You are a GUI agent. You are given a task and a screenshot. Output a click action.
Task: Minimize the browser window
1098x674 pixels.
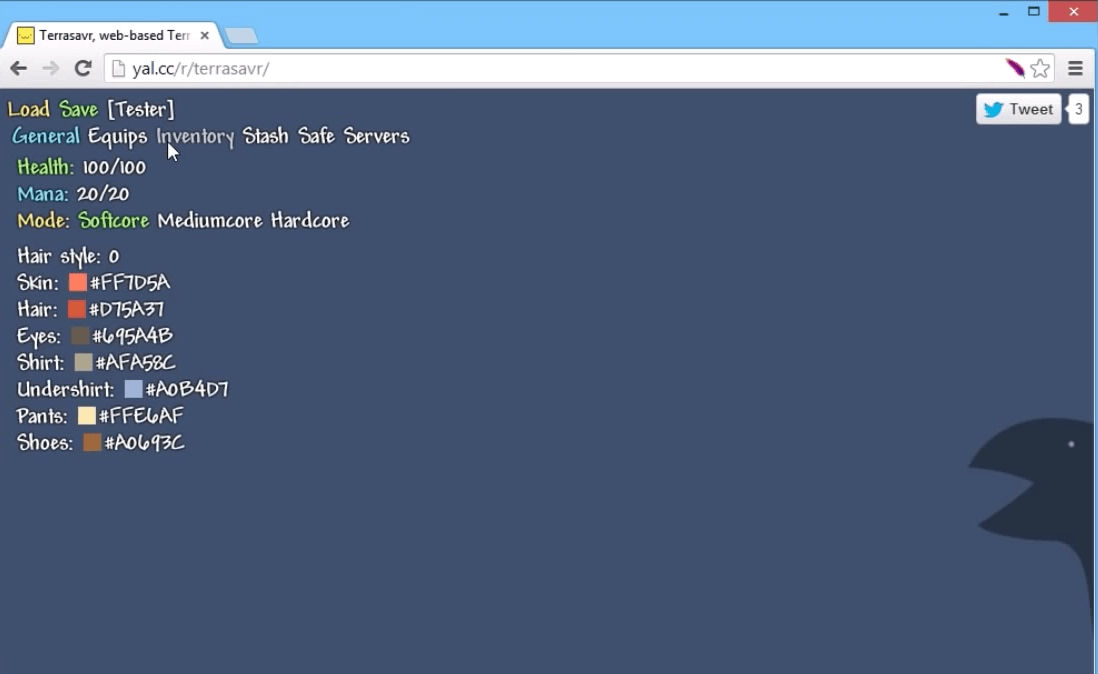pyautogui.click(x=1003, y=12)
